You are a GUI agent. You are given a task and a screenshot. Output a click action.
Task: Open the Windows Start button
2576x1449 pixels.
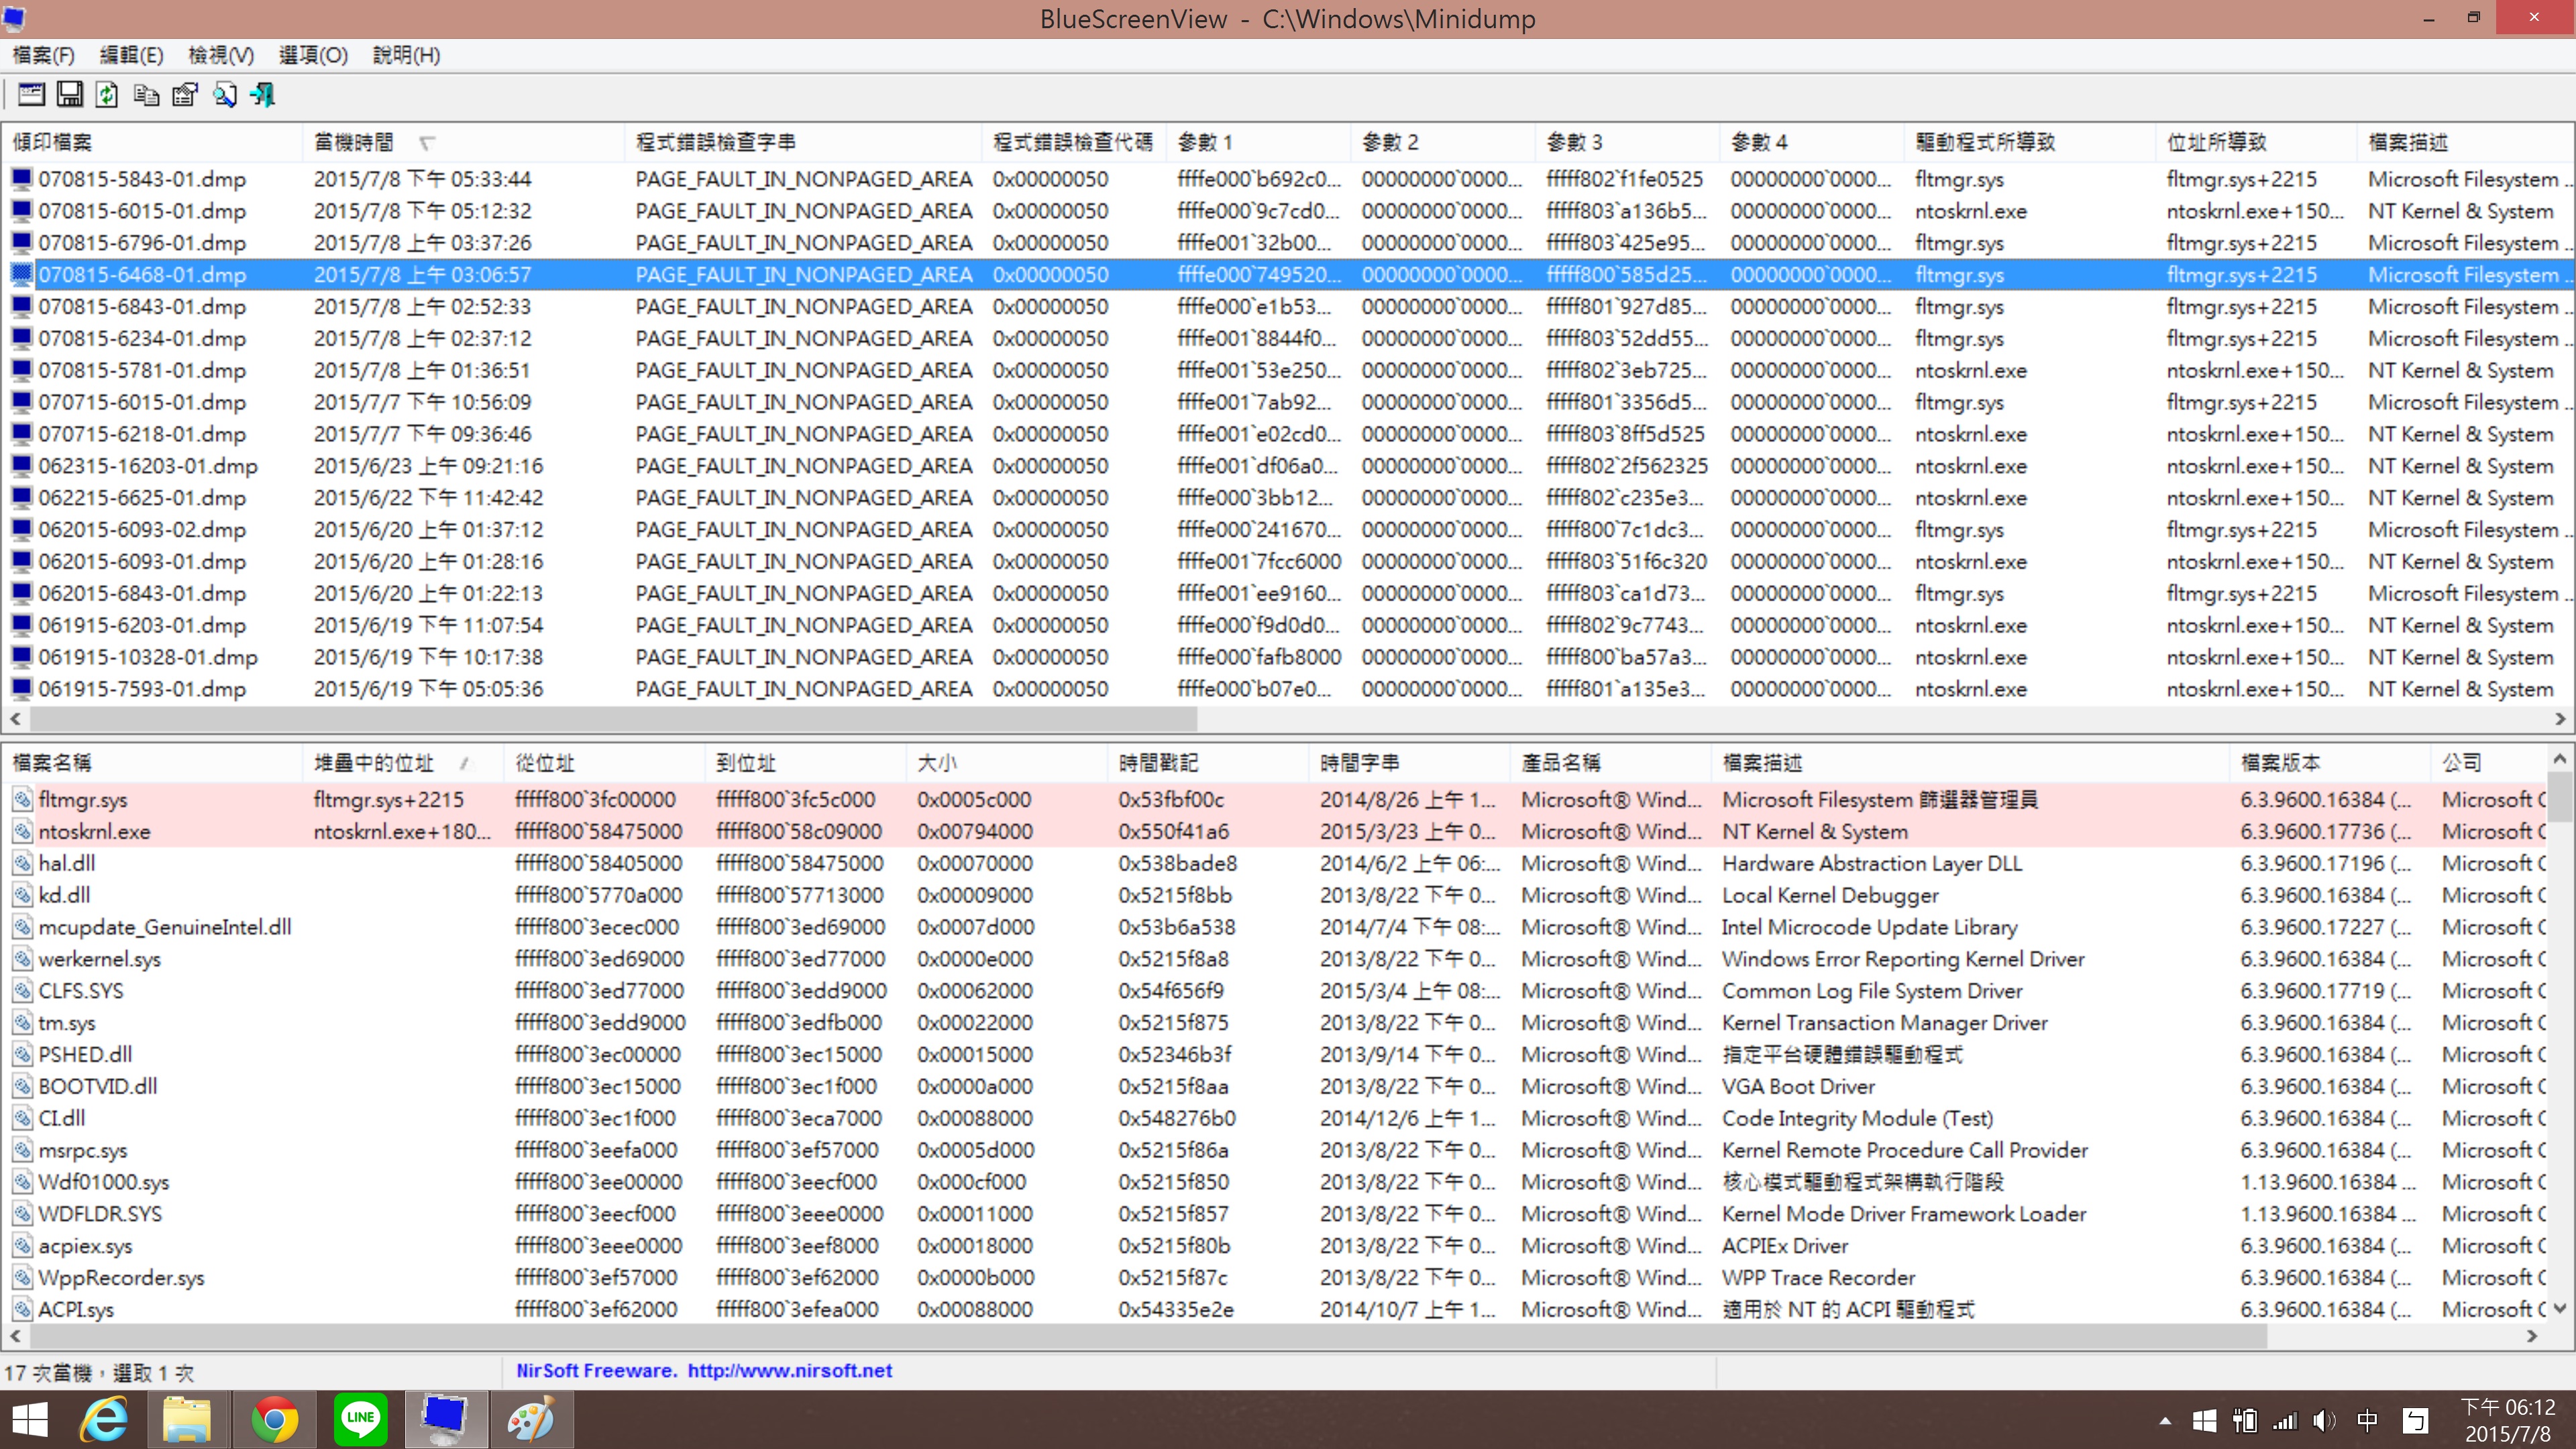pyautogui.click(x=30, y=1420)
